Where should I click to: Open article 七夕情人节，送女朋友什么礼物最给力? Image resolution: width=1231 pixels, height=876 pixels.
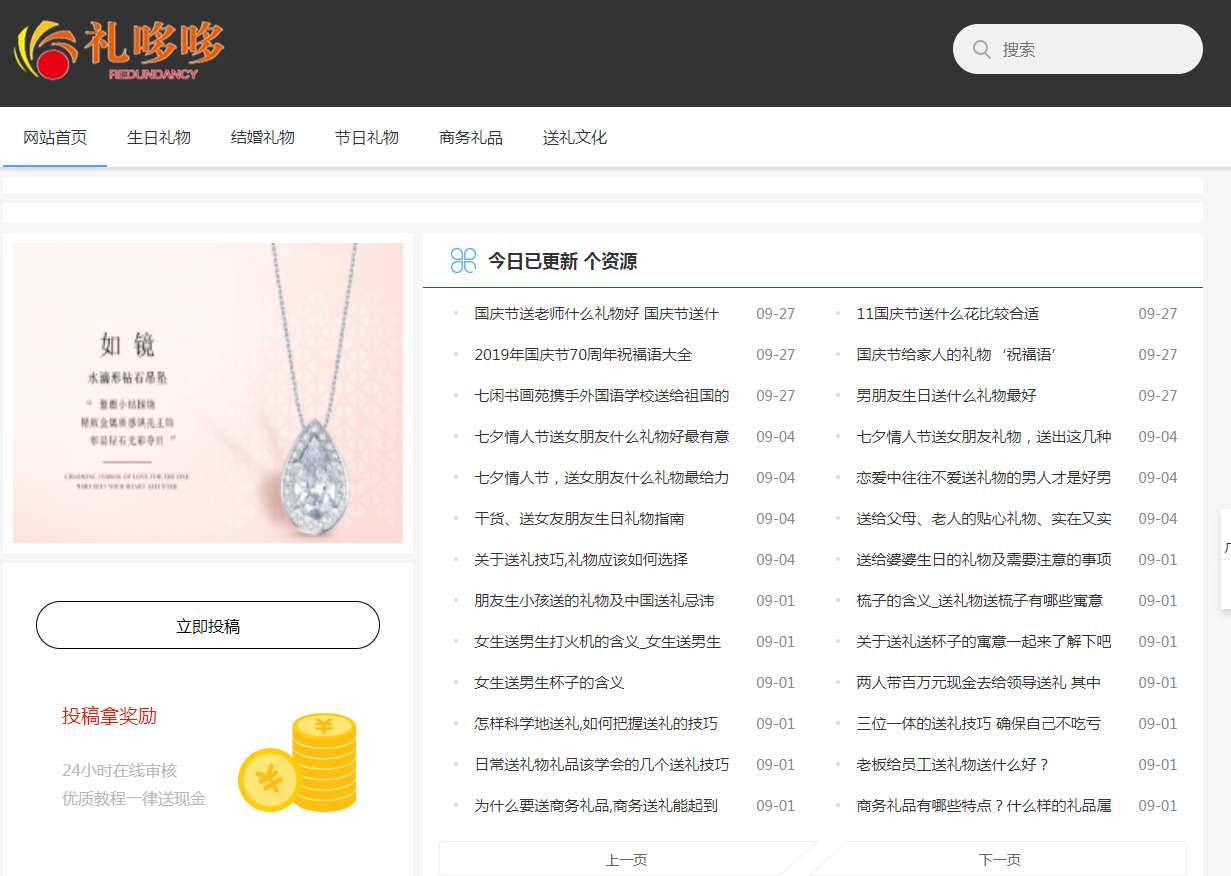pos(602,478)
